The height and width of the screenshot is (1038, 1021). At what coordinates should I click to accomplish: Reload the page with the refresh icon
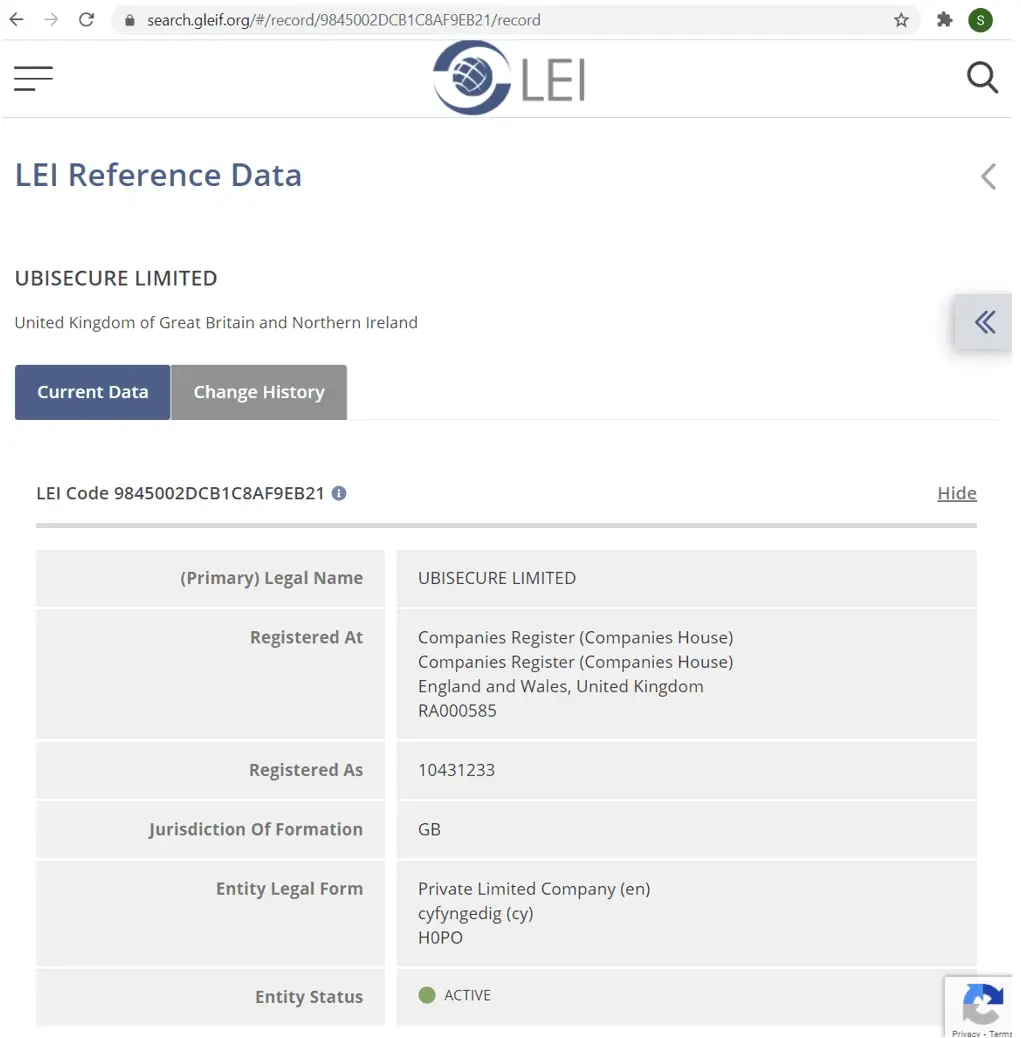(86, 20)
